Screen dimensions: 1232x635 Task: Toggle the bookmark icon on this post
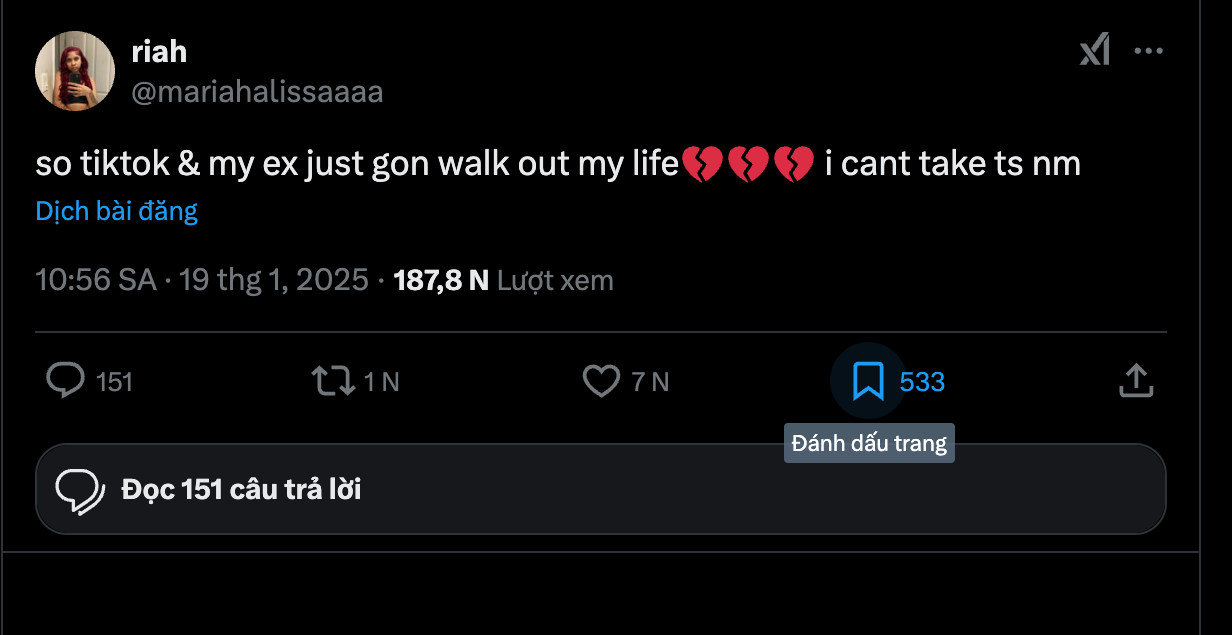tap(867, 381)
